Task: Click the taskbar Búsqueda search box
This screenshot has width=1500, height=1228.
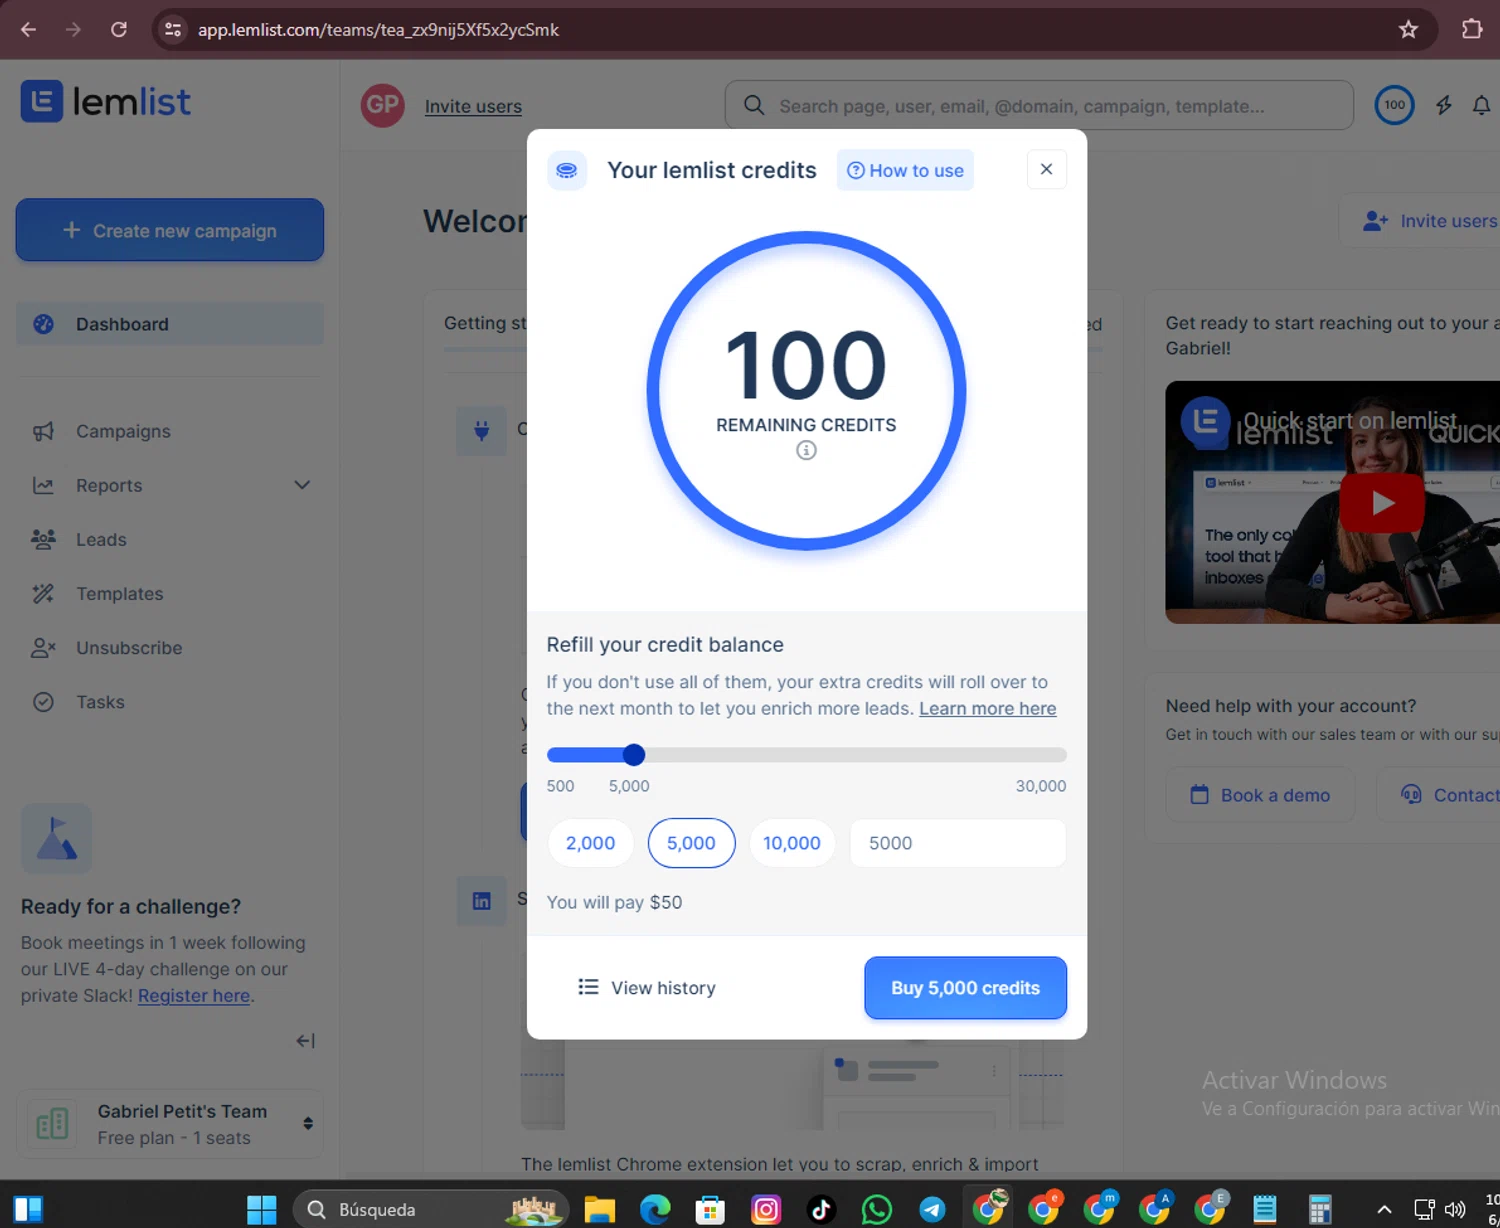Action: point(430,1209)
